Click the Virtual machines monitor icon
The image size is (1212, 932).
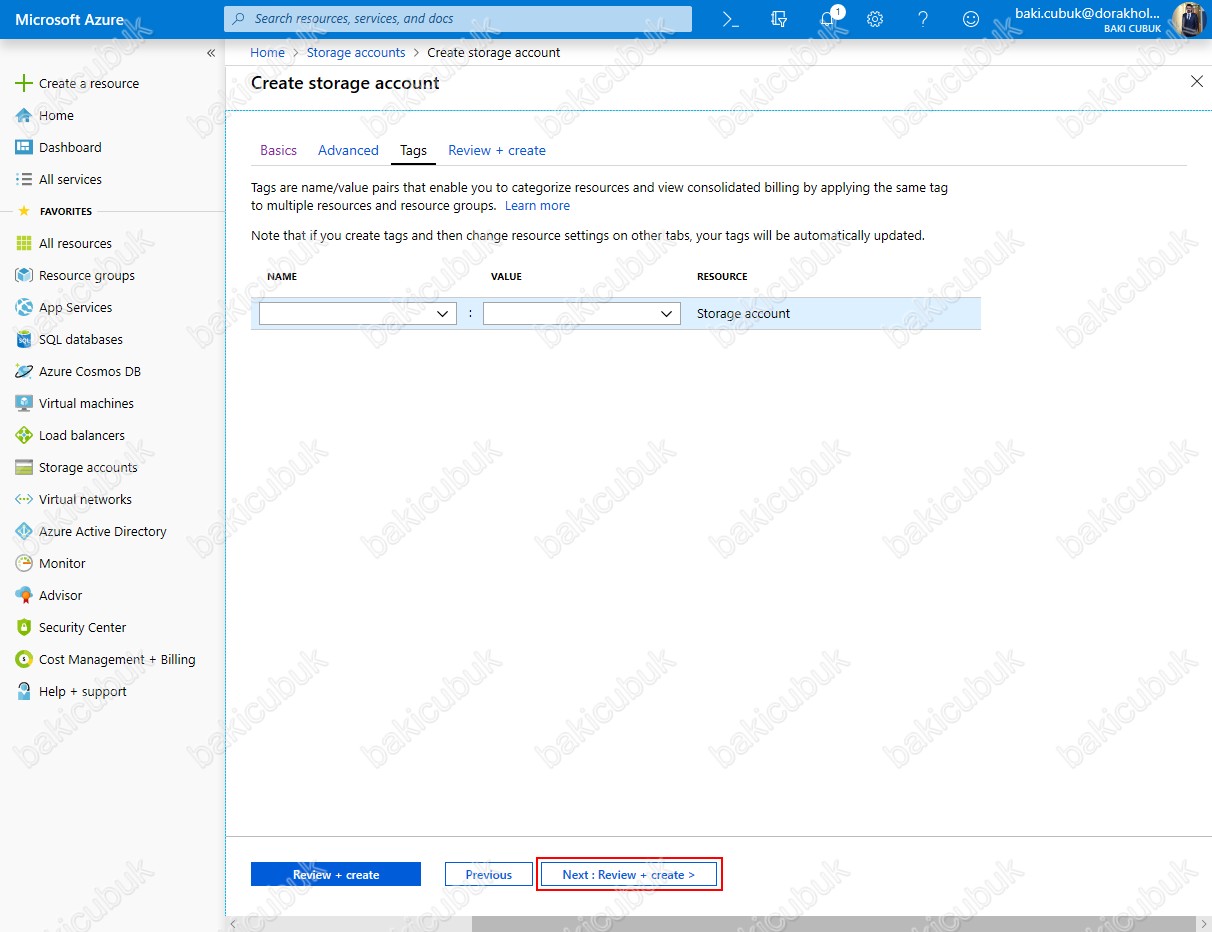24,403
